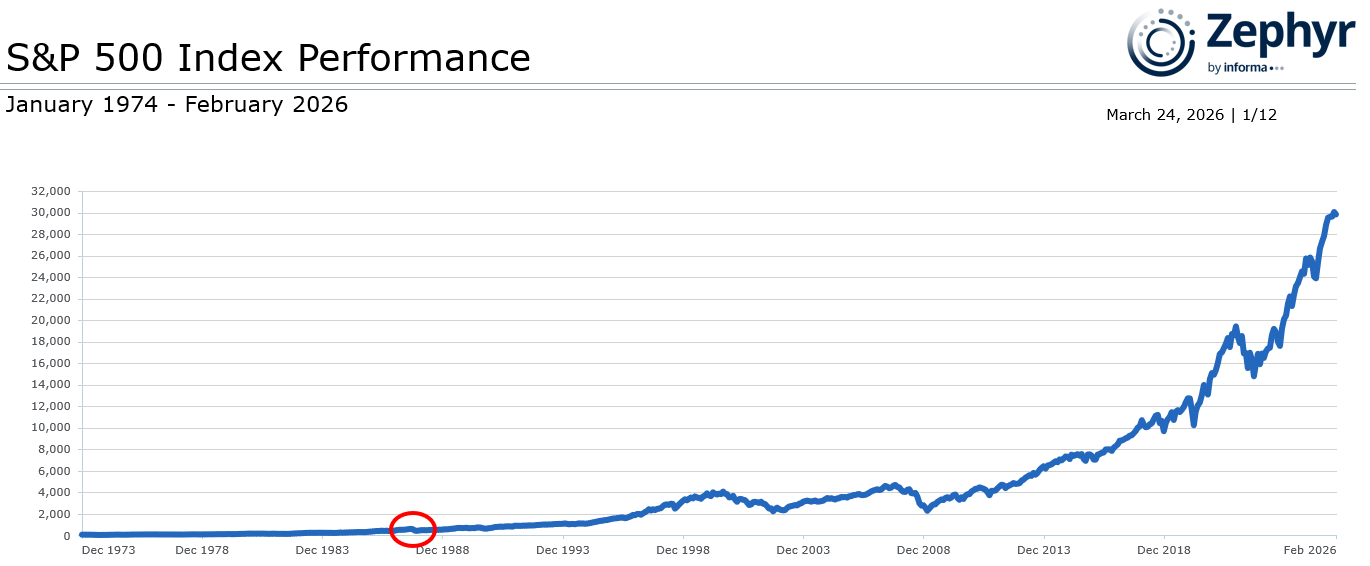This screenshot has height=566, width=1370.
Task: Click the Dec 2008 x-axis label
Action: tap(923, 550)
